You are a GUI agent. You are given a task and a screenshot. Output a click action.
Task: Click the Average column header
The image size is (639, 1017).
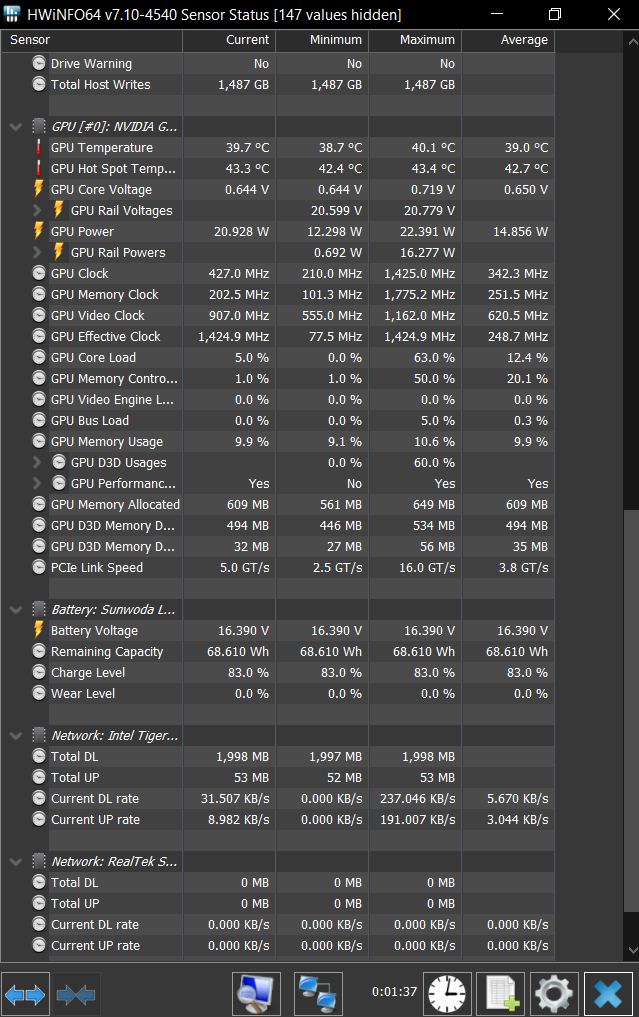click(x=508, y=40)
